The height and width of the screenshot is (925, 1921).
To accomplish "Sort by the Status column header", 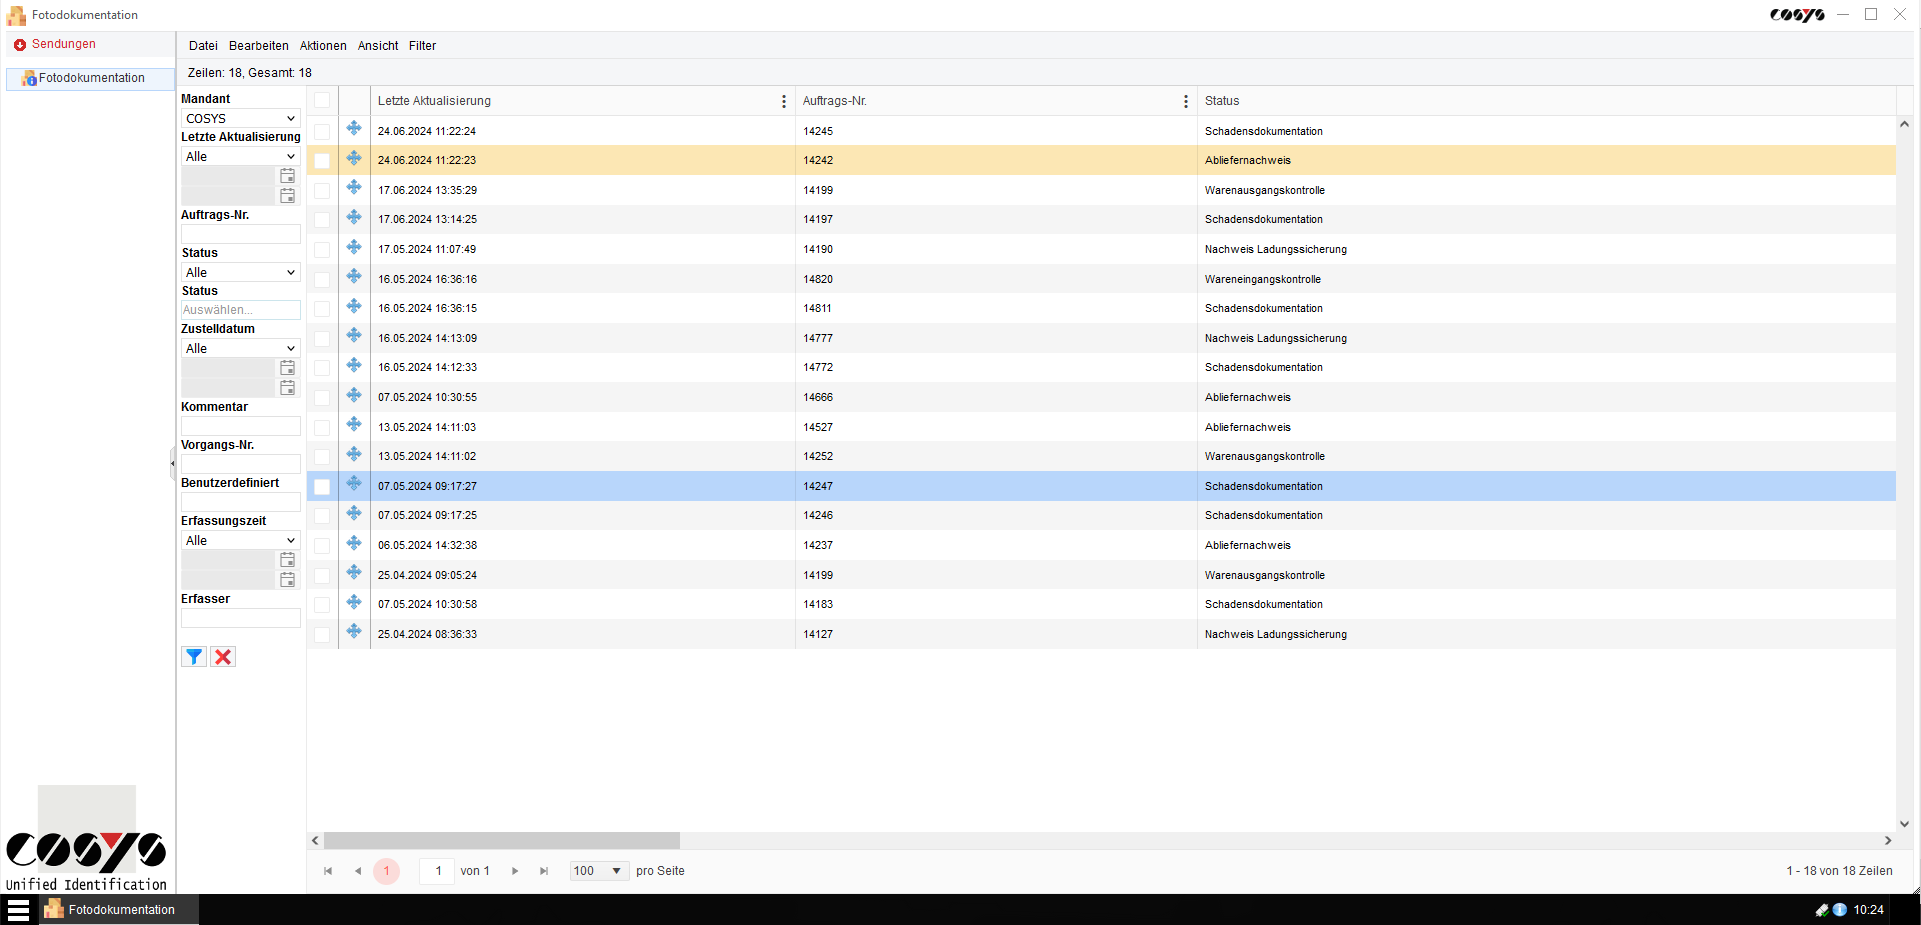I will pos(1222,101).
